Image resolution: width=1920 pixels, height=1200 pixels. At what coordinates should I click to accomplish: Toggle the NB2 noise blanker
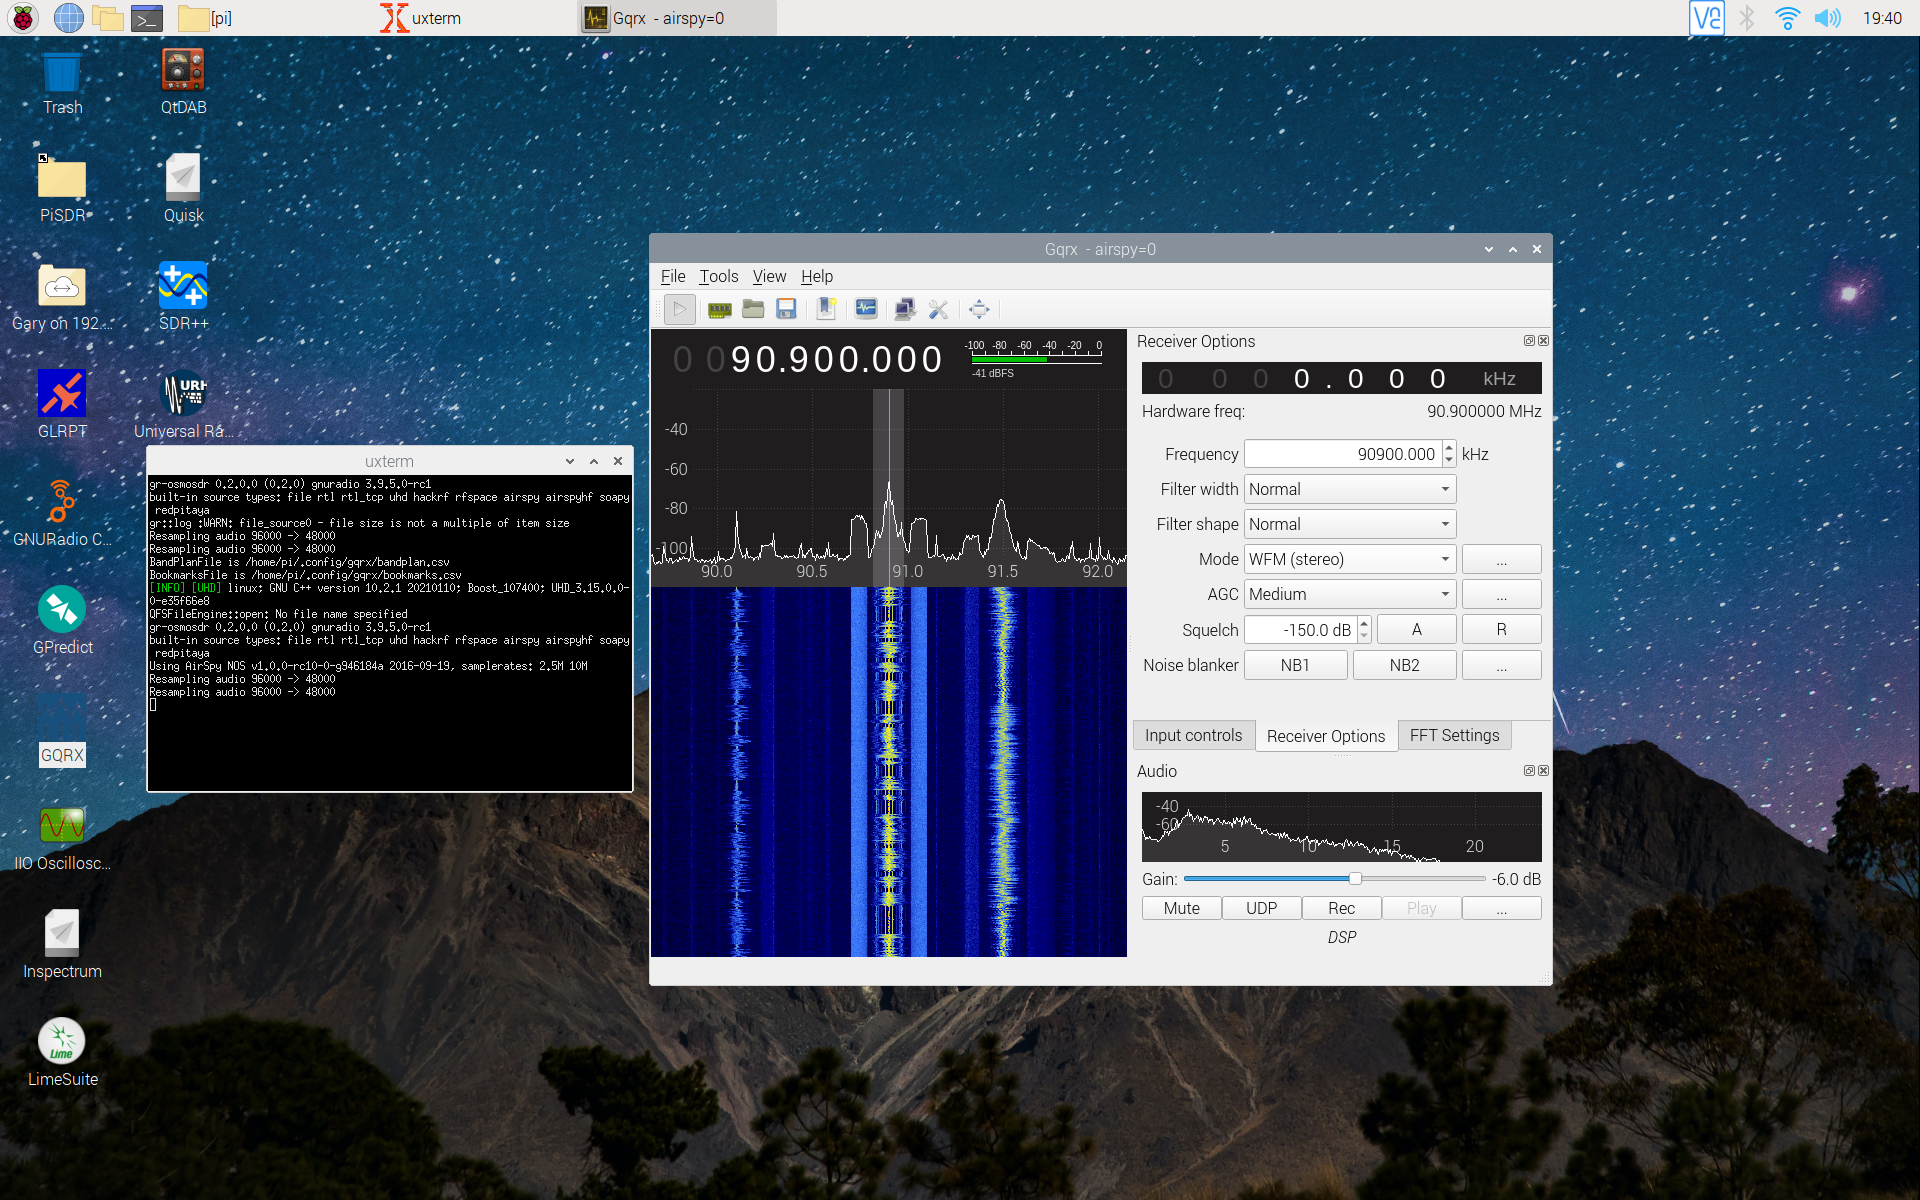point(1404,665)
